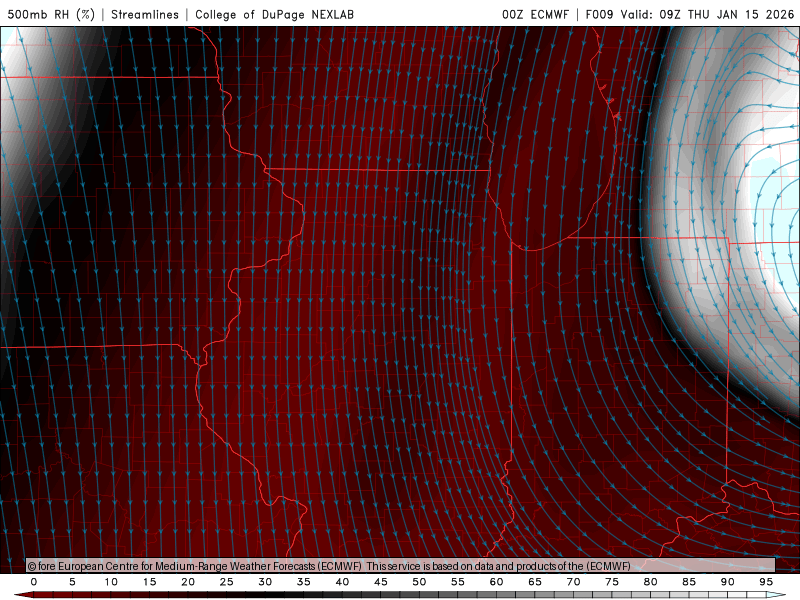Image resolution: width=800 pixels, height=600 pixels.
Task: Click the '45' colorbar scale label
Action: (381, 582)
